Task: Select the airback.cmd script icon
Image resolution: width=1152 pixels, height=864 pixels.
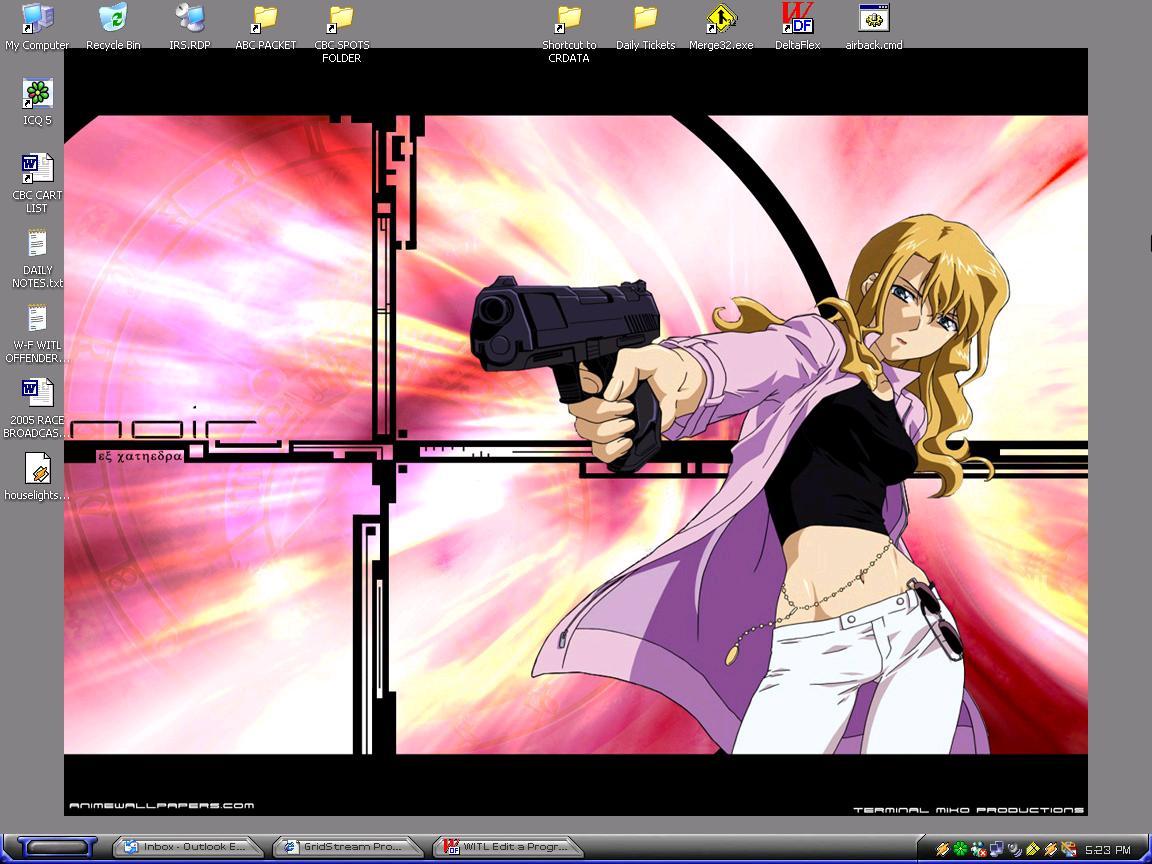Action: coord(873,19)
